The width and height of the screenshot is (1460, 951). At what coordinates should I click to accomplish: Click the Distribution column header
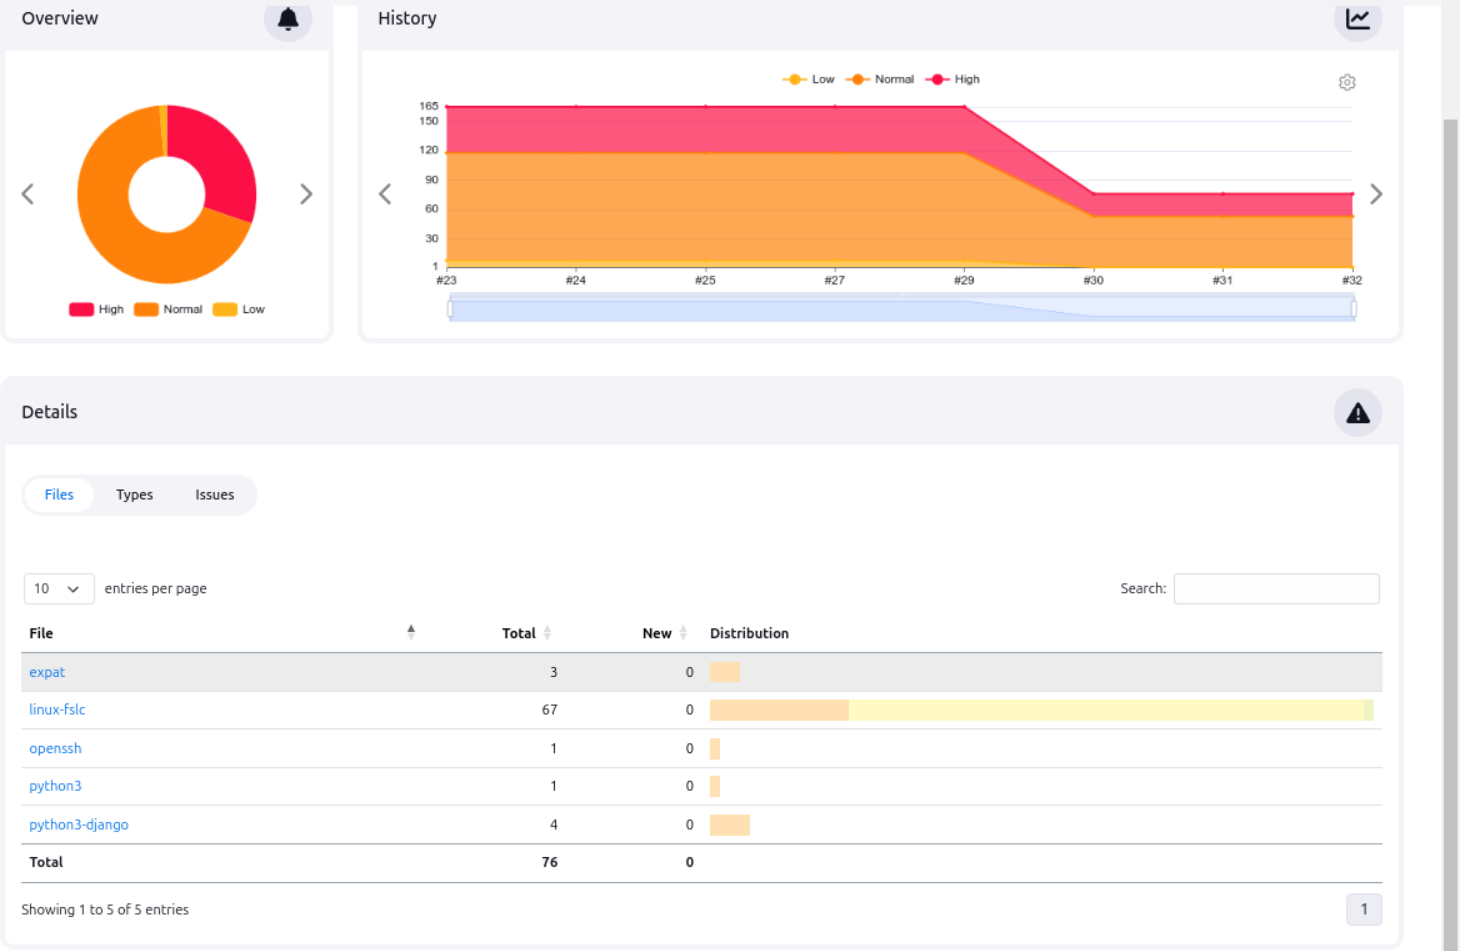point(749,633)
